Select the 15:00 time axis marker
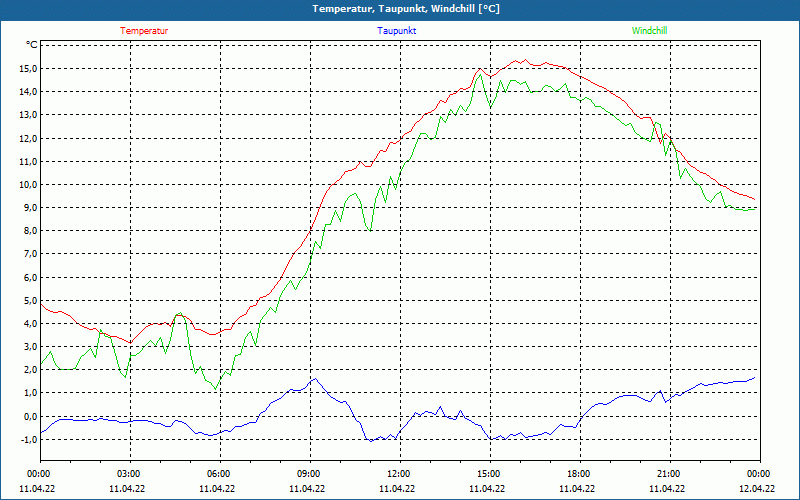Image resolution: width=800 pixels, height=500 pixels. 488,474
